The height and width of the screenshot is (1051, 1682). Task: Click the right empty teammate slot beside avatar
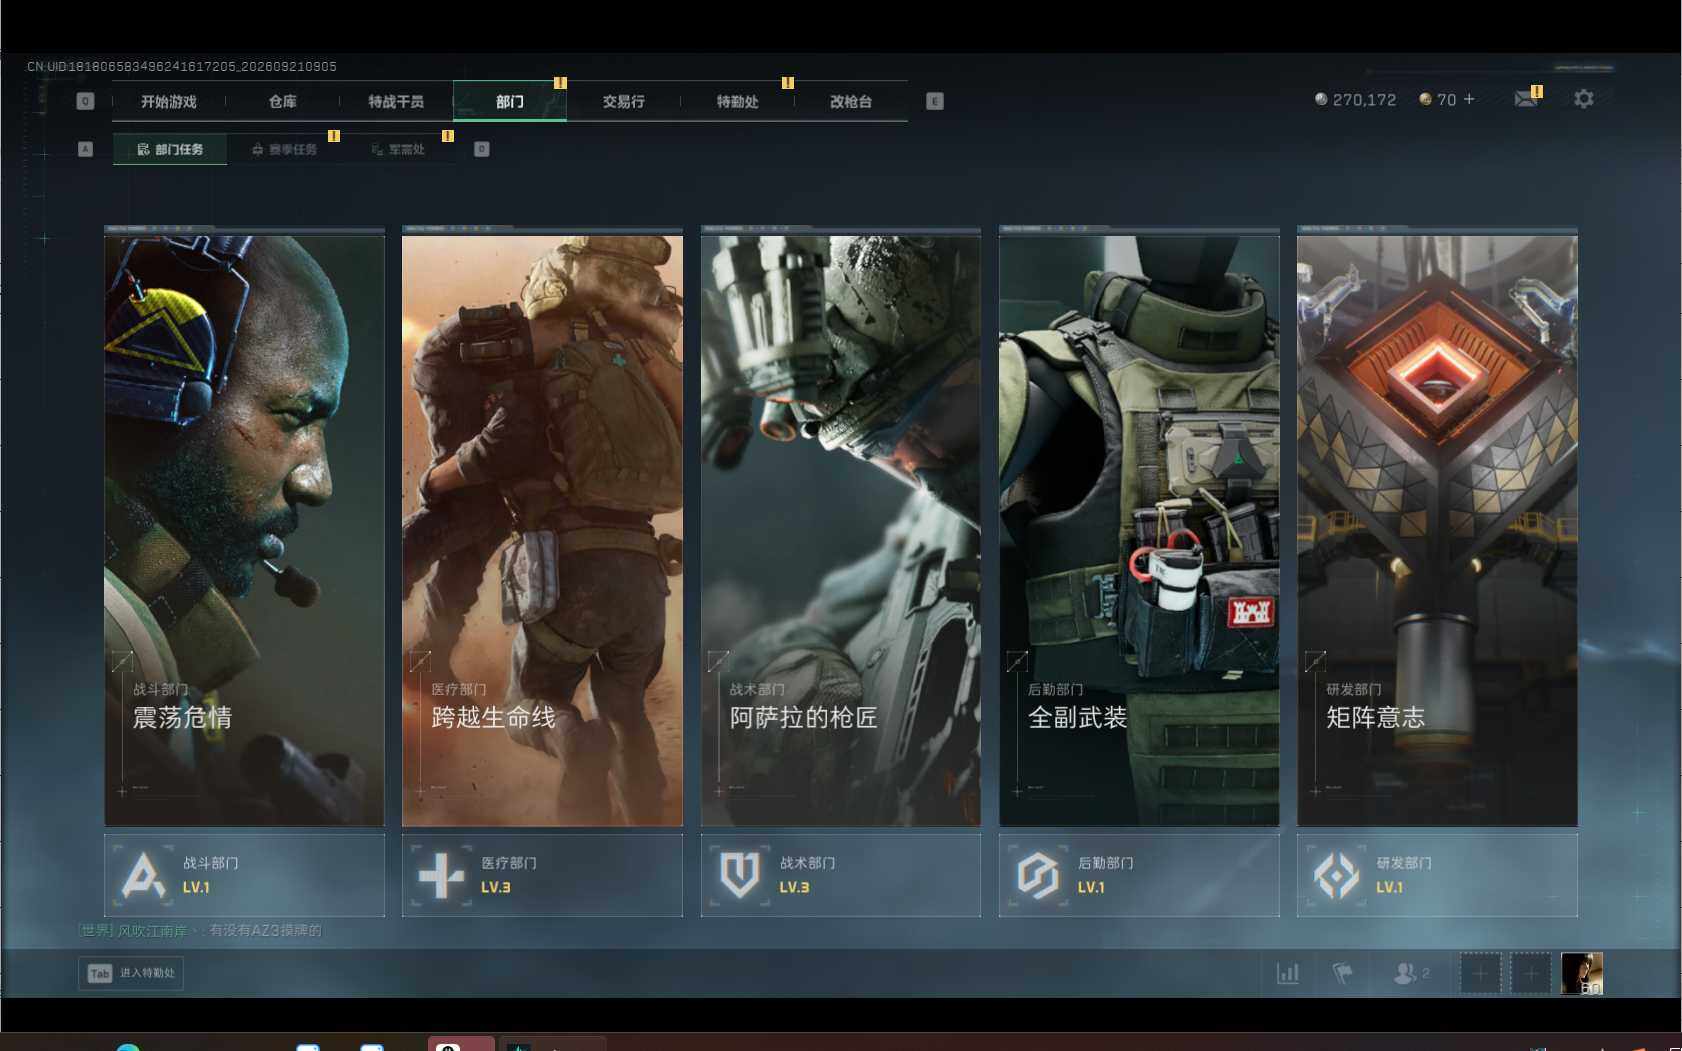pos(1531,973)
